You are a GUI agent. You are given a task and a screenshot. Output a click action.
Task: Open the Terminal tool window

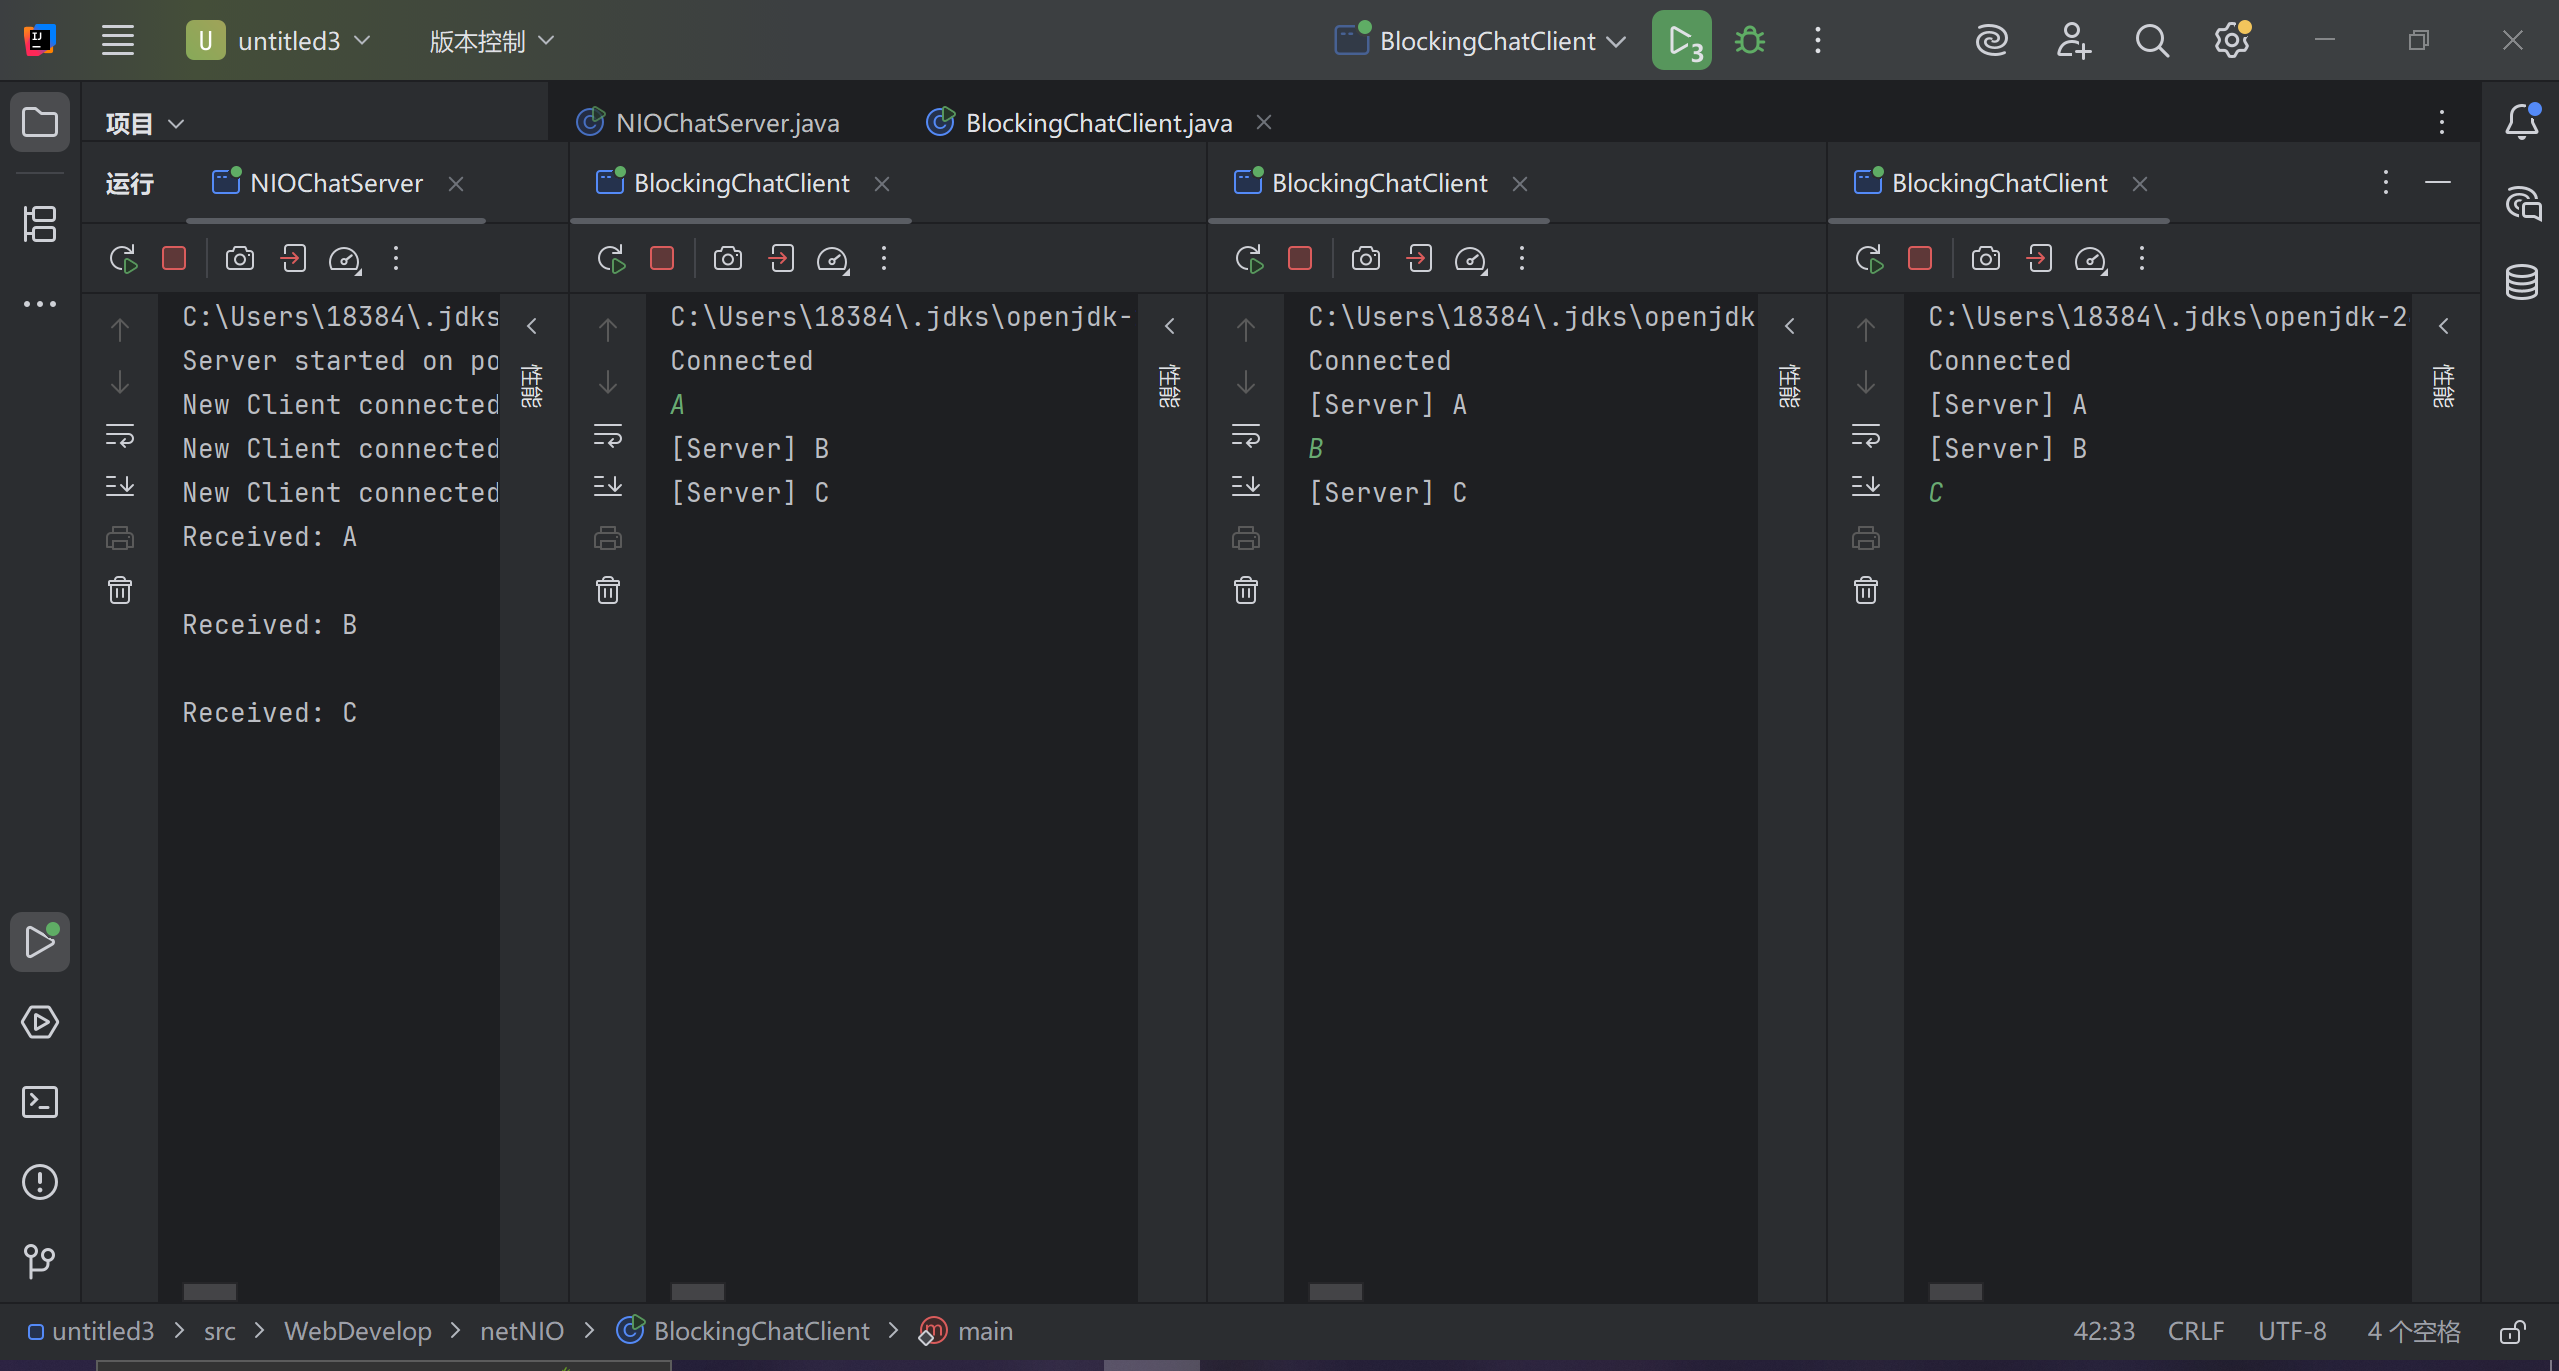[40, 1102]
